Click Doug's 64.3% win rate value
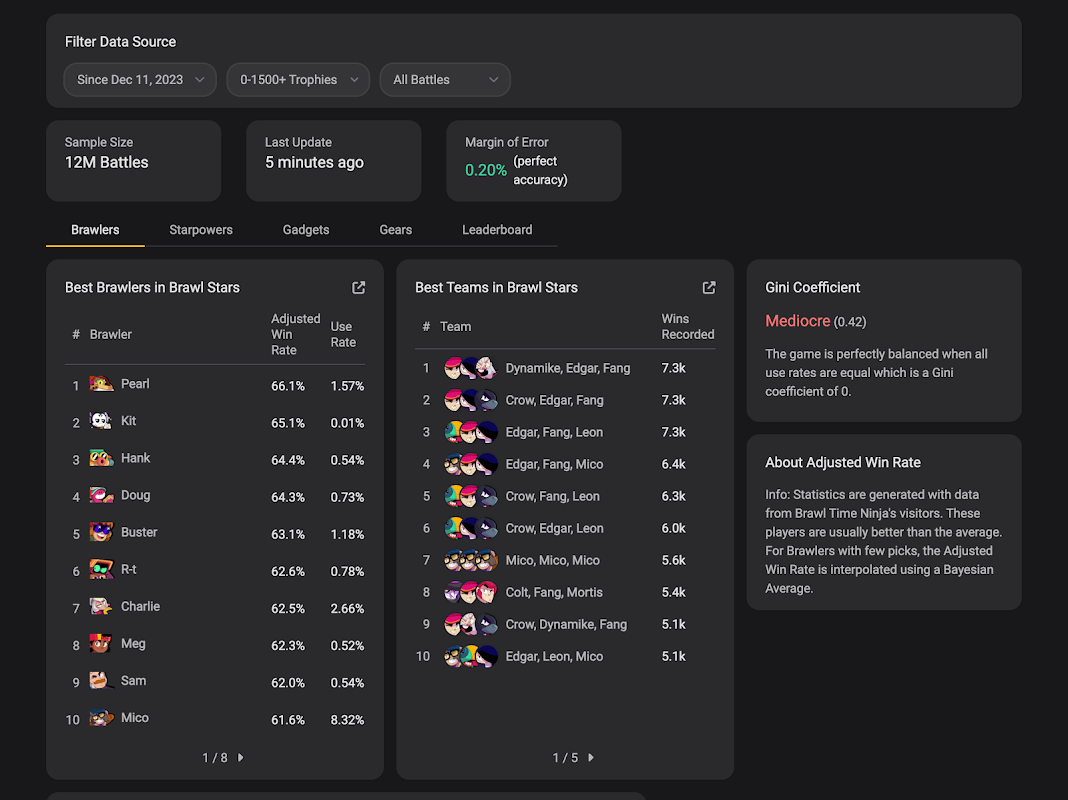Screen dimensions: 1068x800 tap(288, 497)
